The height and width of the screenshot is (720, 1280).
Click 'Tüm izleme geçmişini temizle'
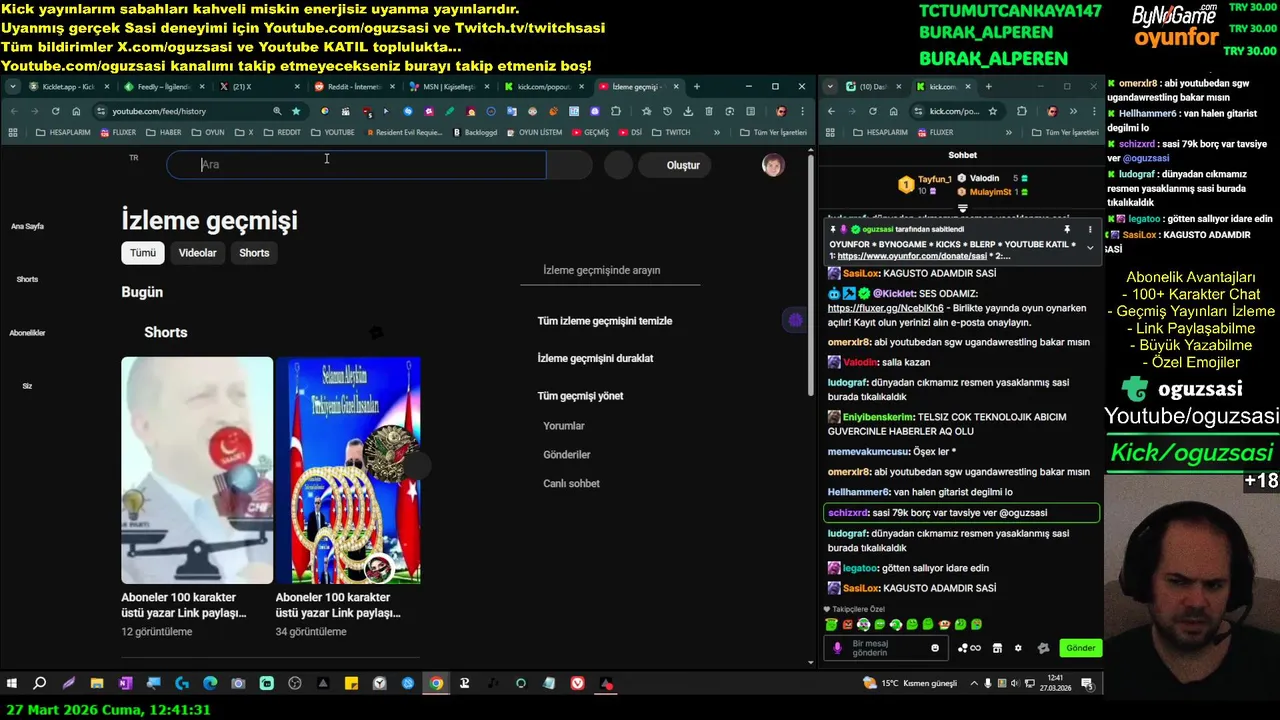click(605, 321)
